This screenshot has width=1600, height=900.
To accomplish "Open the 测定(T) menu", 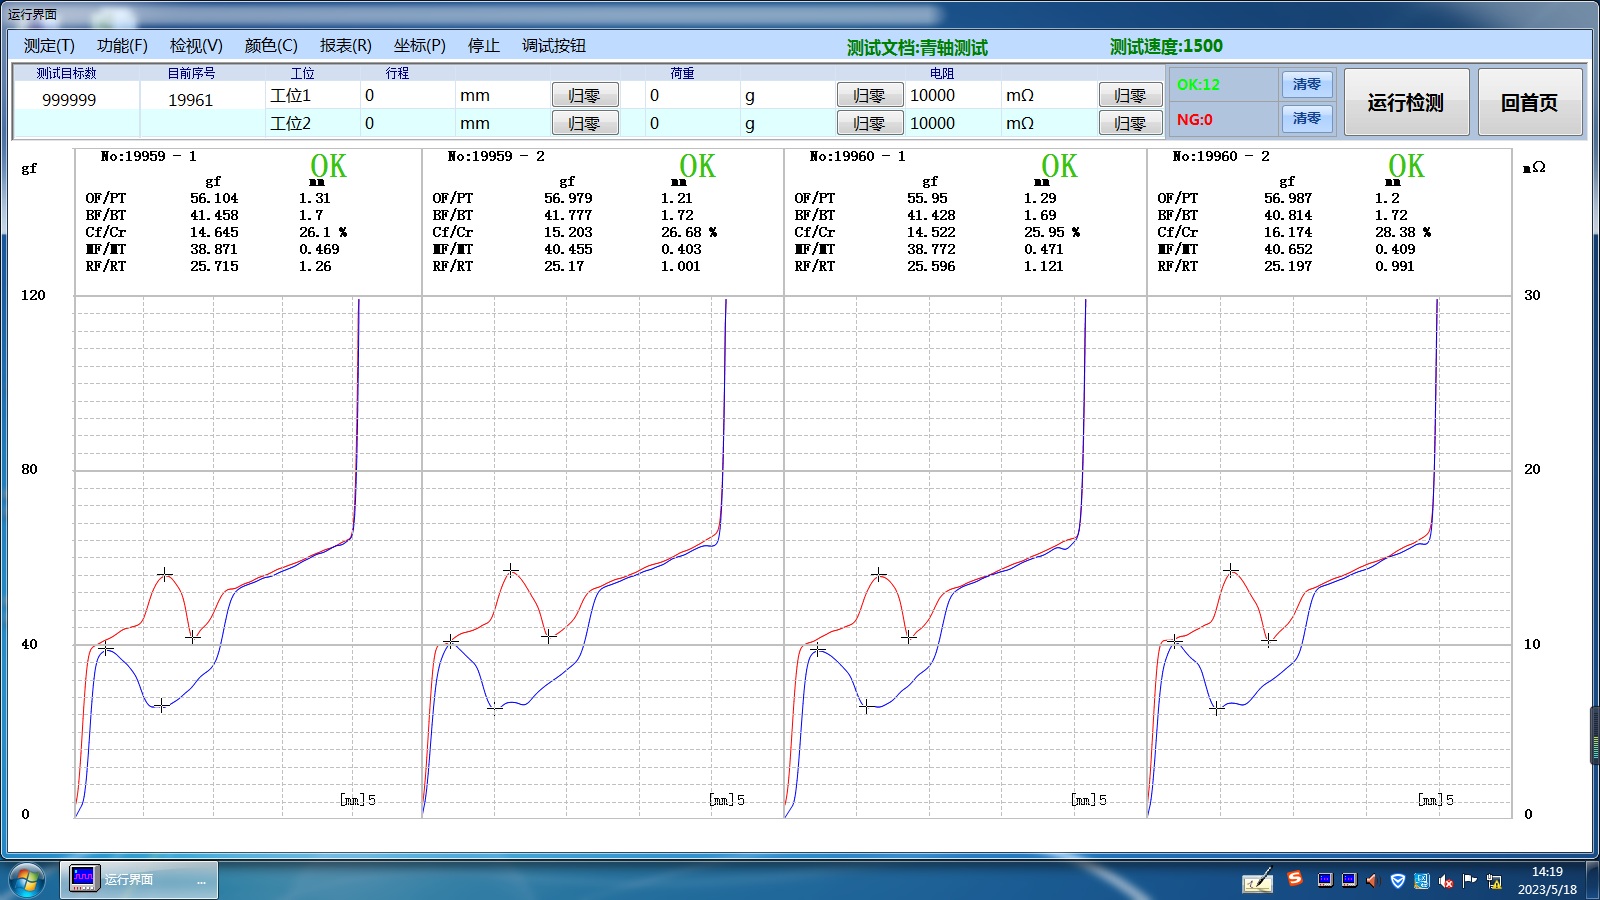I will [49, 46].
